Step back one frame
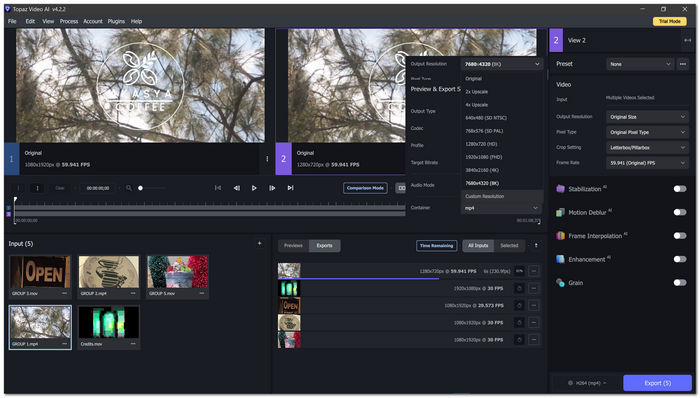 pos(237,188)
